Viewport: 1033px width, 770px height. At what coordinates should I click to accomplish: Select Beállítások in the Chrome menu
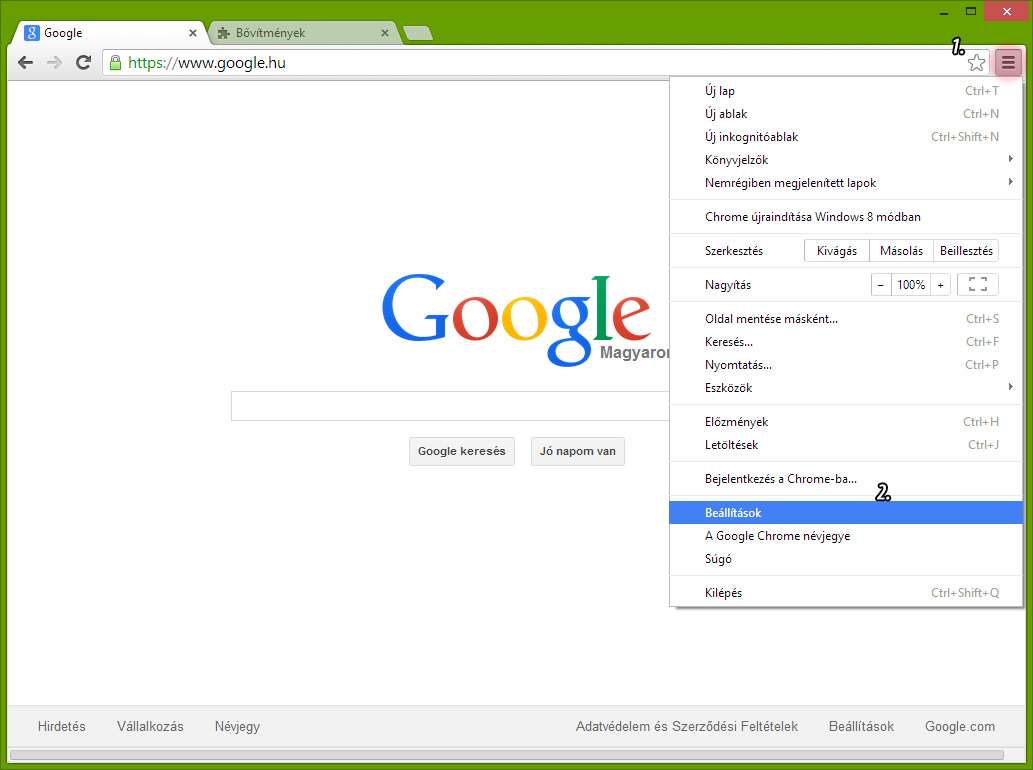pyautogui.click(x=733, y=513)
